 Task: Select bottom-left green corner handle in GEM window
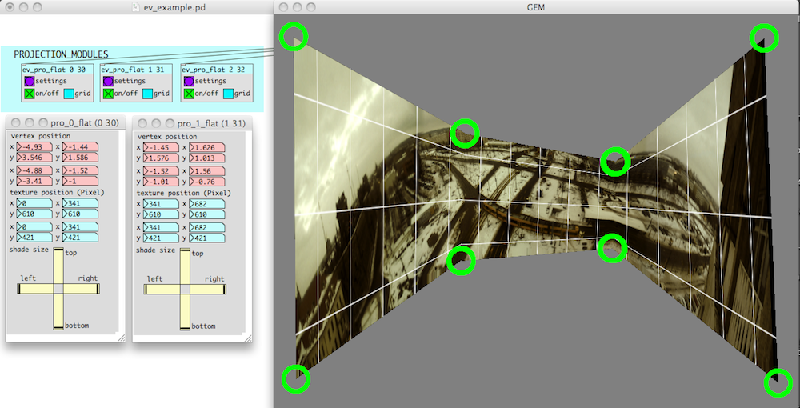tap(295, 378)
